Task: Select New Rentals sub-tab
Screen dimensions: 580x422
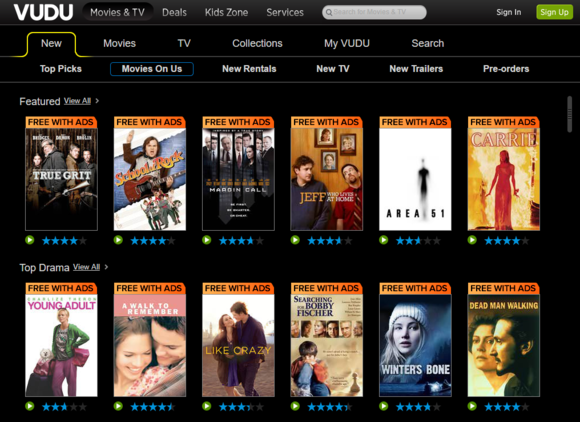Action: coord(249,69)
